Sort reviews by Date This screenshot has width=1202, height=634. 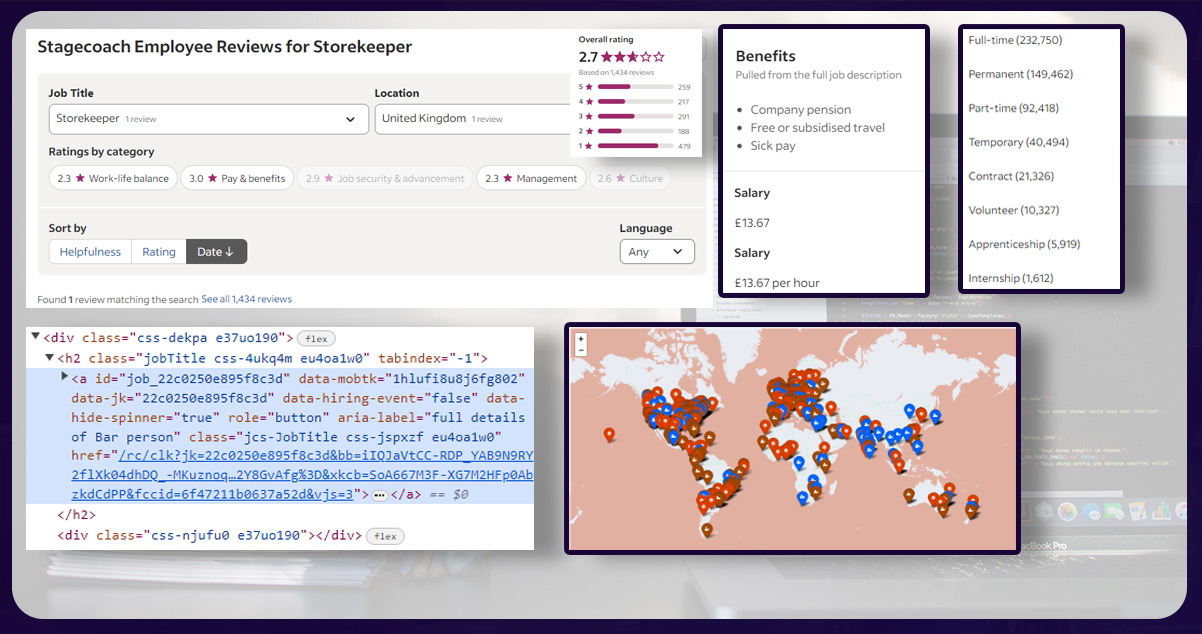coord(216,252)
